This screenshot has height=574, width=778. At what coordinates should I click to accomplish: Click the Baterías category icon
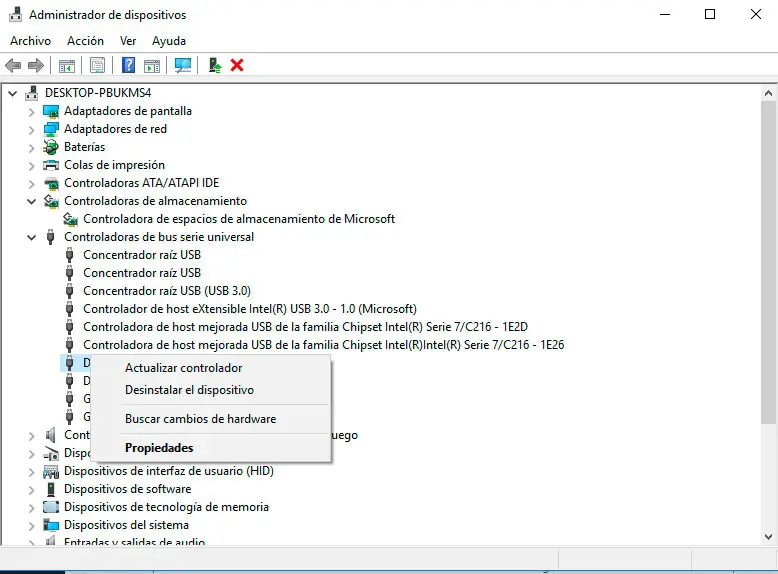coord(51,147)
